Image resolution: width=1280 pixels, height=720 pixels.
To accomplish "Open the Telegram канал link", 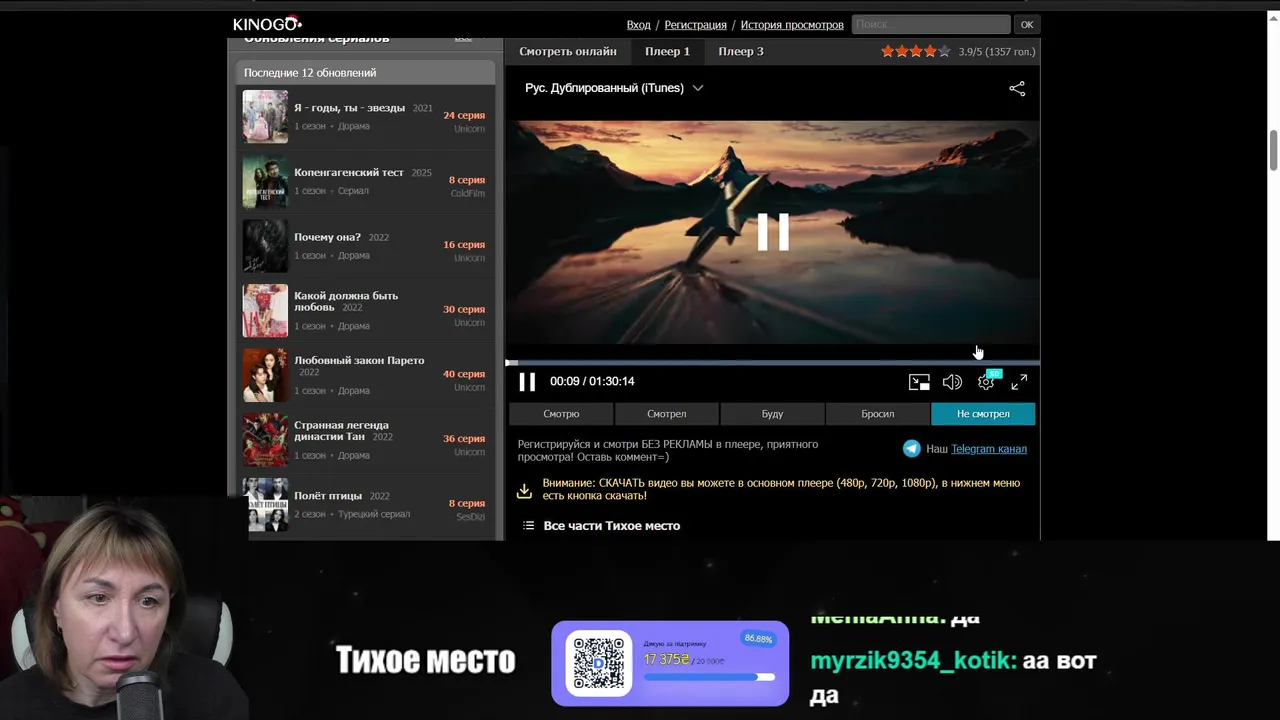I will (x=989, y=449).
